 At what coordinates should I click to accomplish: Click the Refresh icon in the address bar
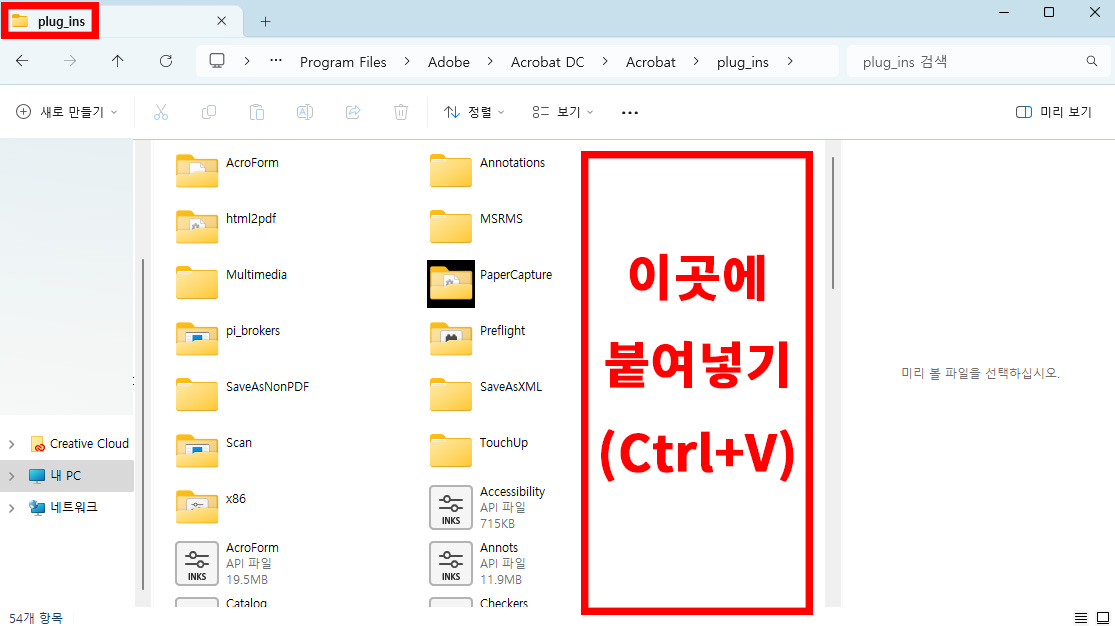point(166,61)
